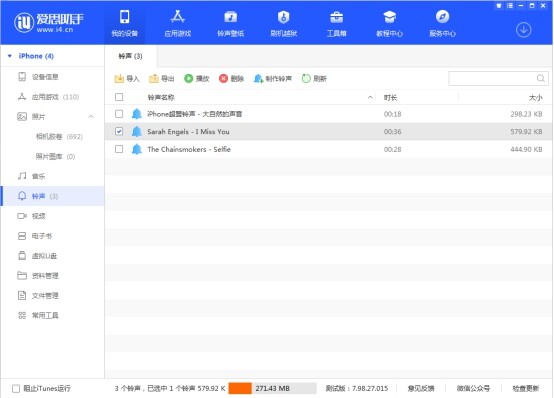This screenshot has width=554, height=398.
Task: Open 资料管理 data management in sidebar
Action: pyautogui.click(x=38, y=275)
